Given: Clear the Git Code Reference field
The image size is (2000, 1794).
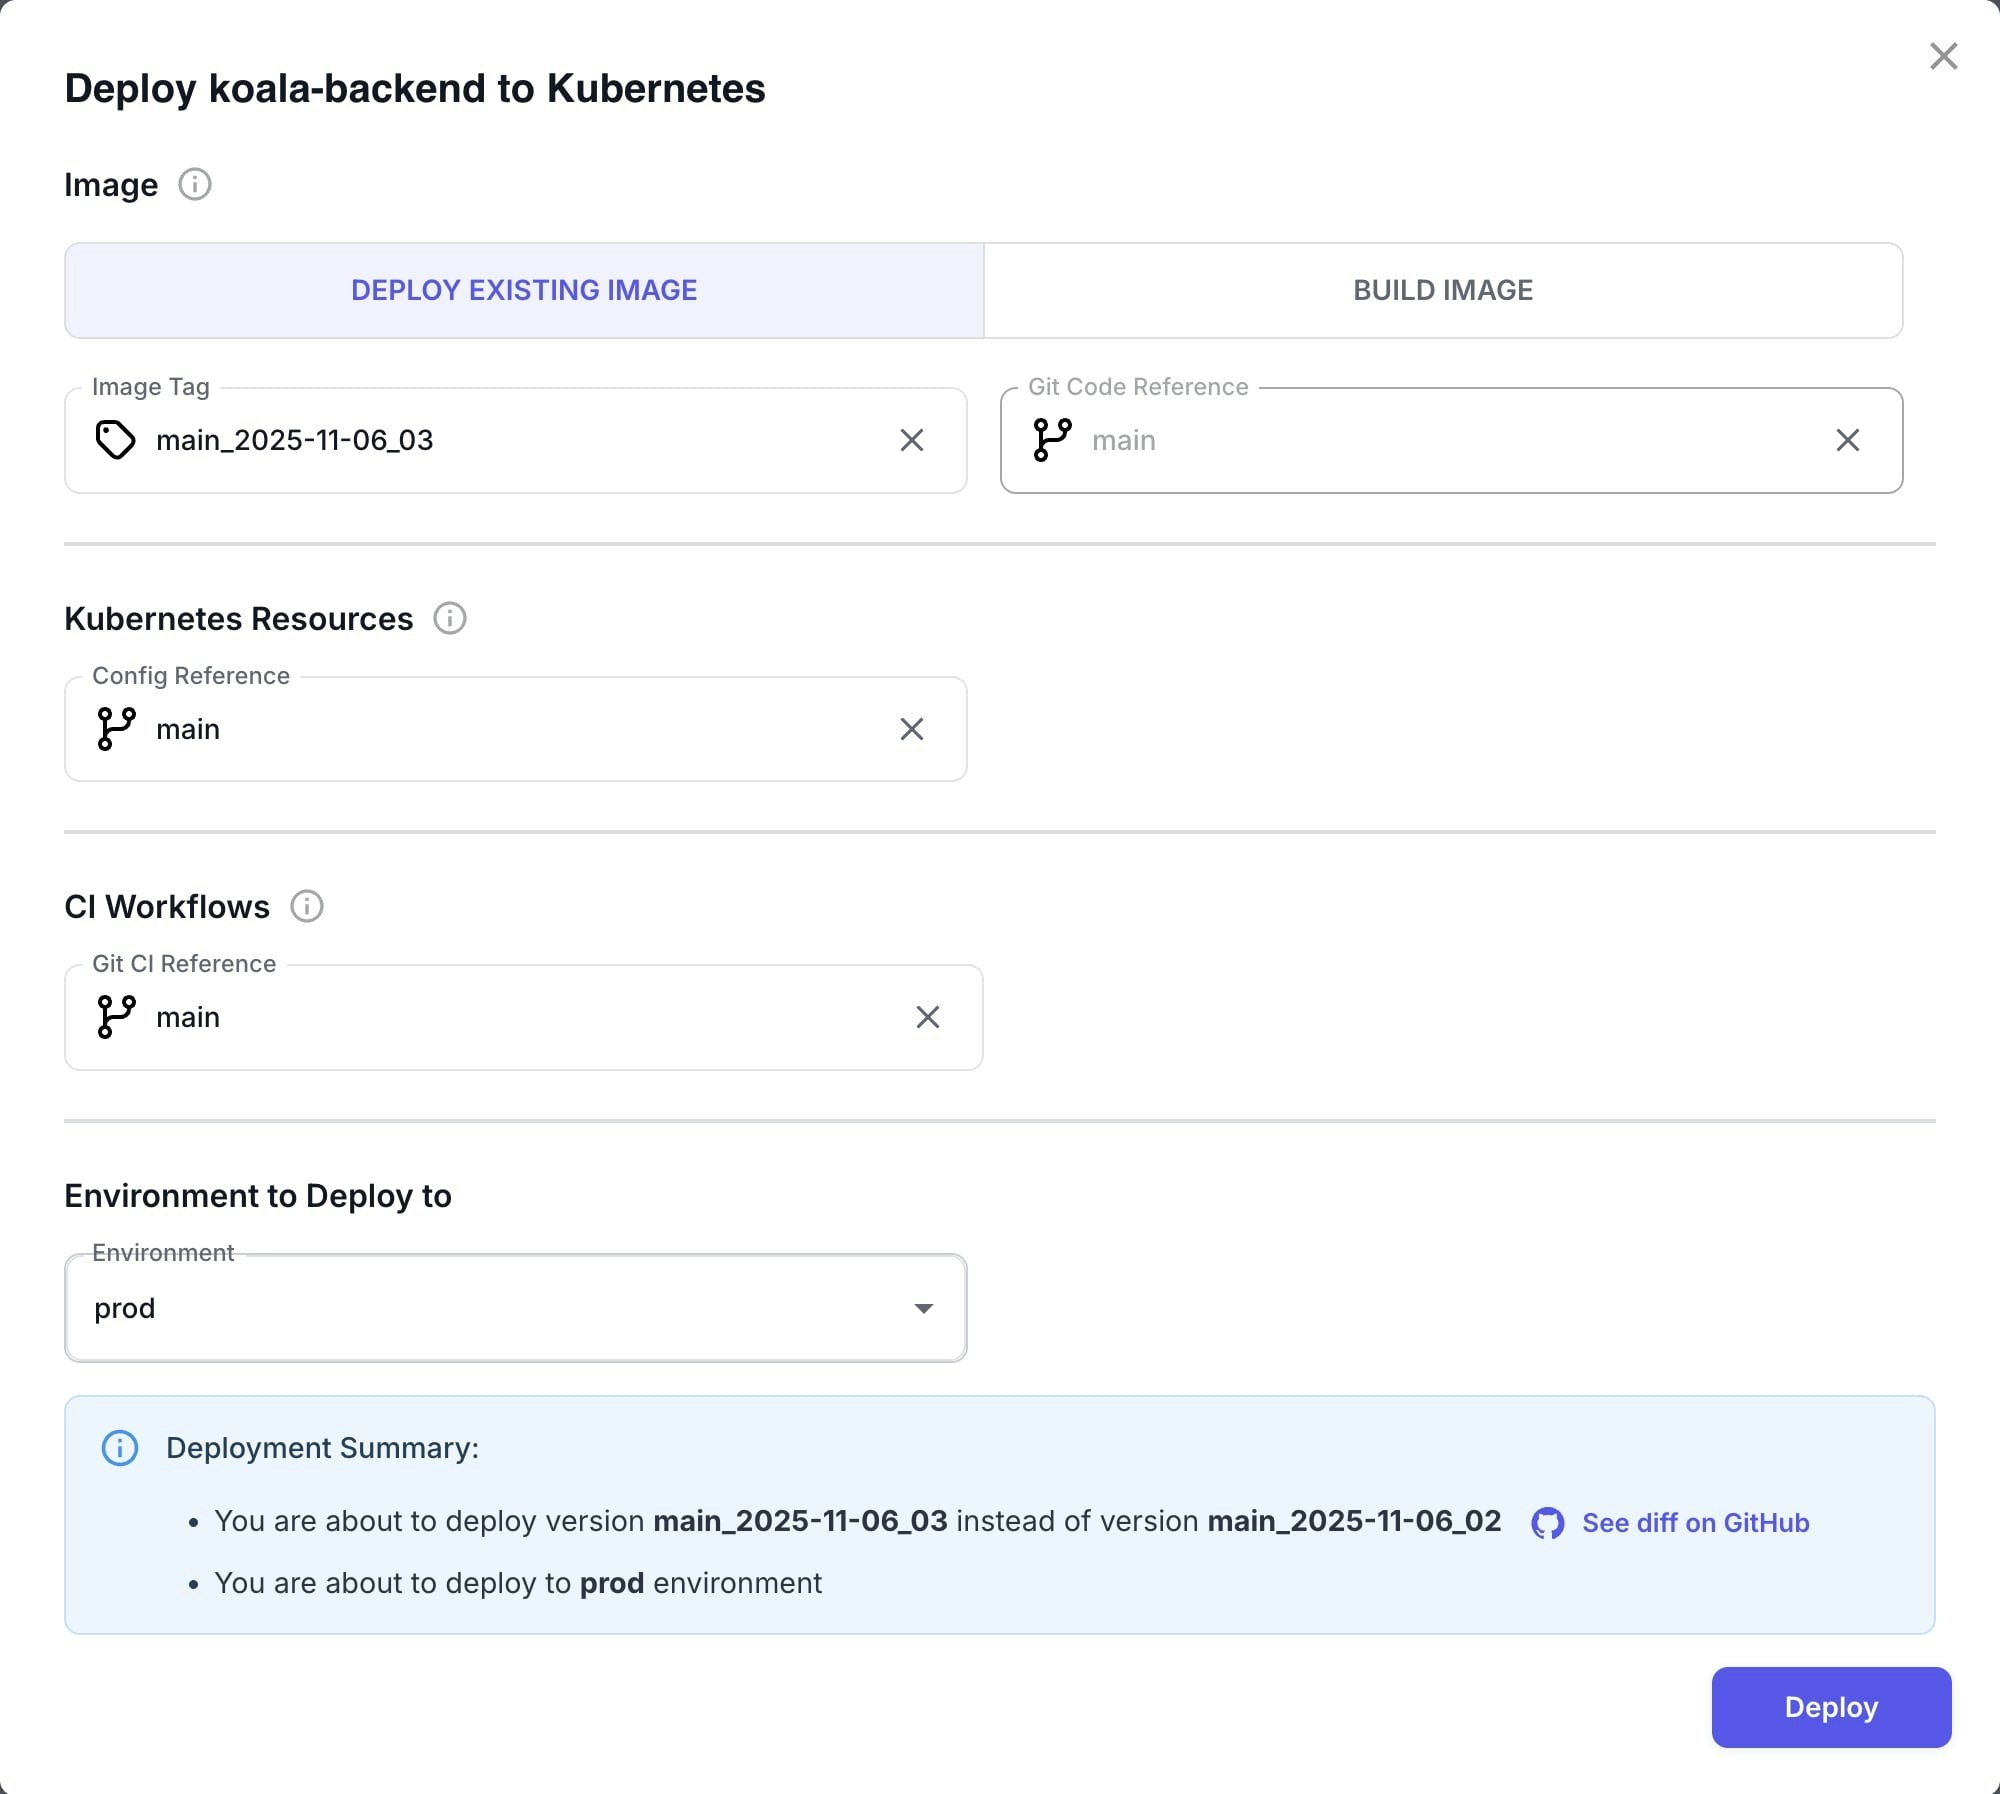Looking at the screenshot, I should point(1847,440).
